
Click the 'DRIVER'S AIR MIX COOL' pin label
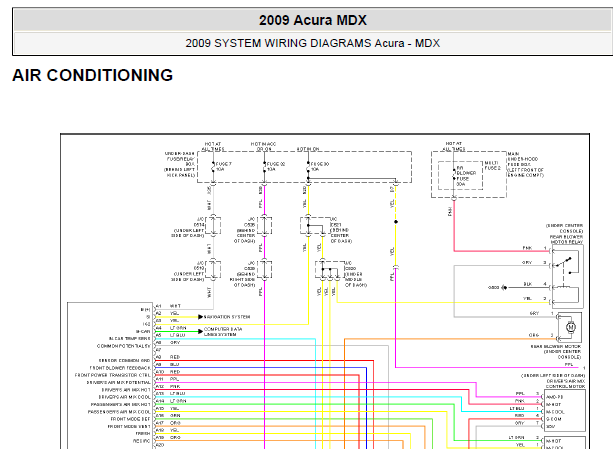(x=125, y=397)
